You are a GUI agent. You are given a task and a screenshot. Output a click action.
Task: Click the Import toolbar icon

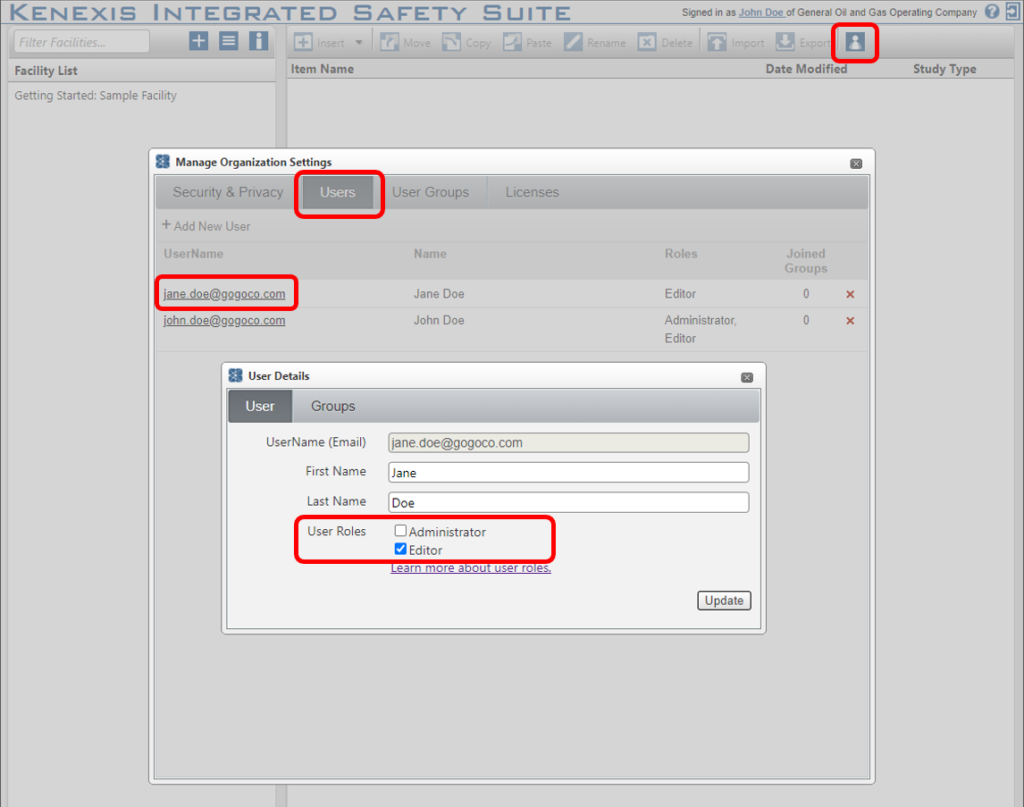pos(718,42)
